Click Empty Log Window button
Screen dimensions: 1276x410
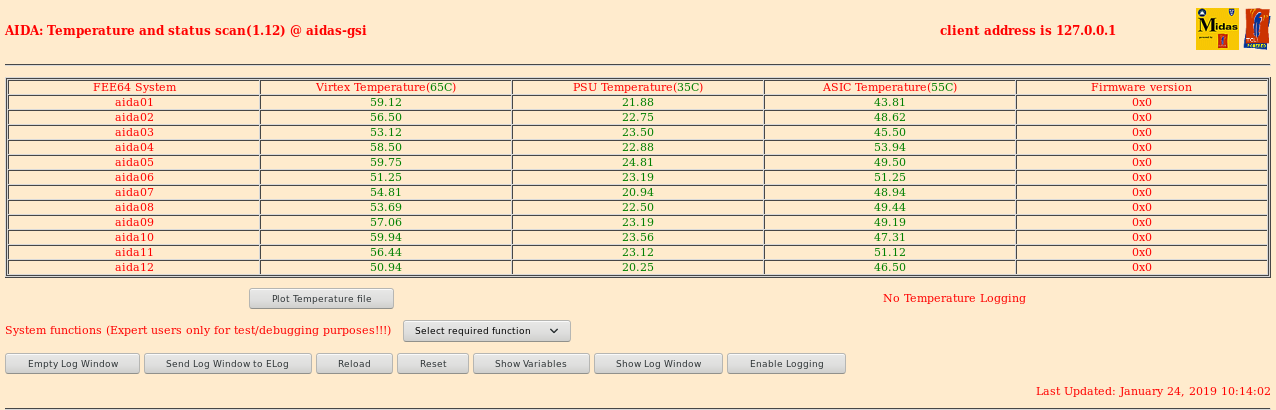tap(73, 364)
